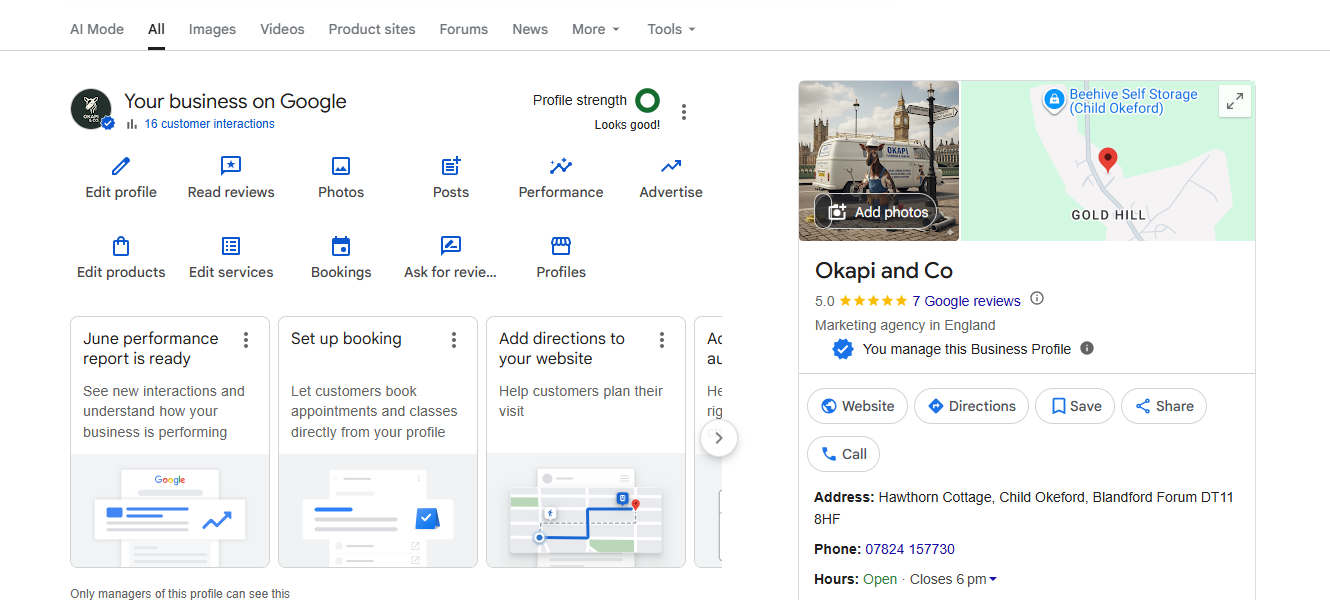Switch to the Images tab

(x=212, y=29)
